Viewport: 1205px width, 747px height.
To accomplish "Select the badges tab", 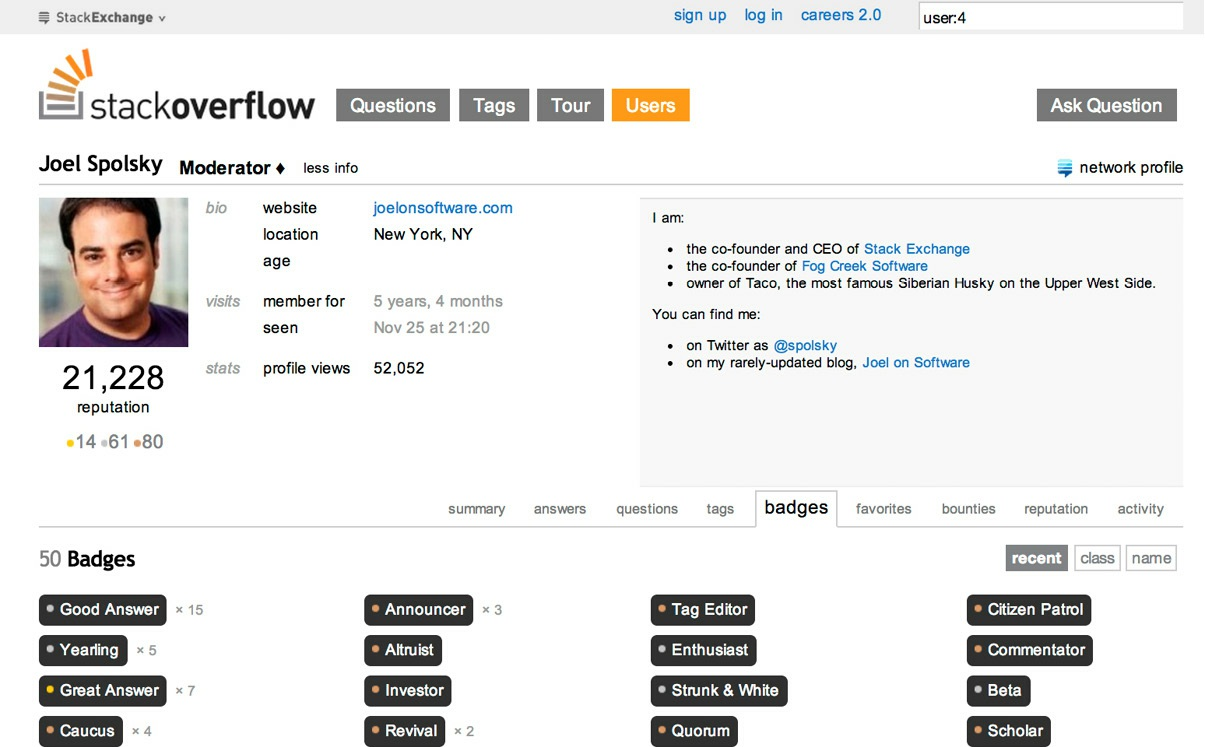I will 796,508.
